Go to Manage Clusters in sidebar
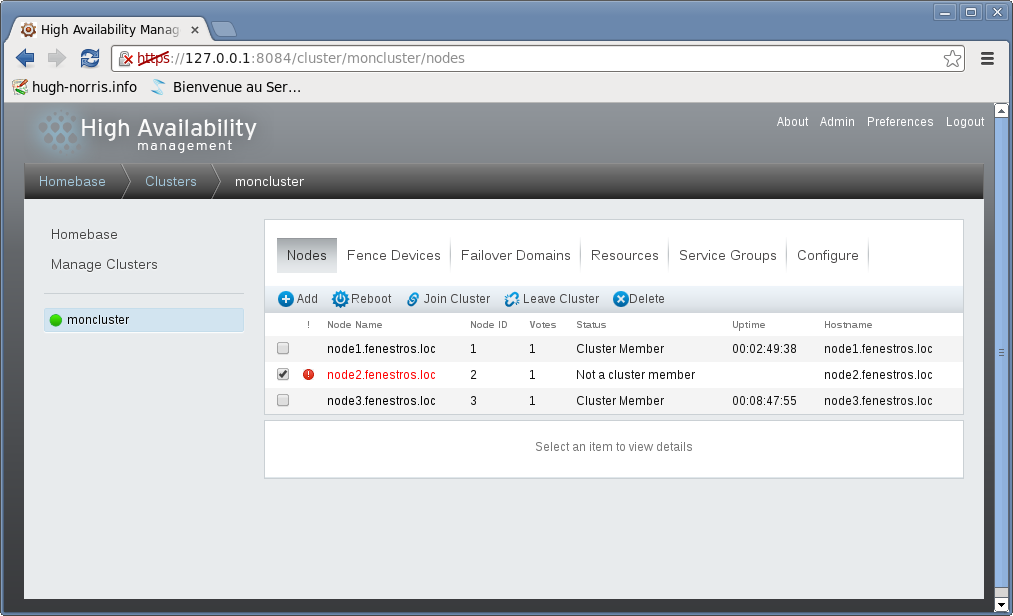 pos(104,265)
